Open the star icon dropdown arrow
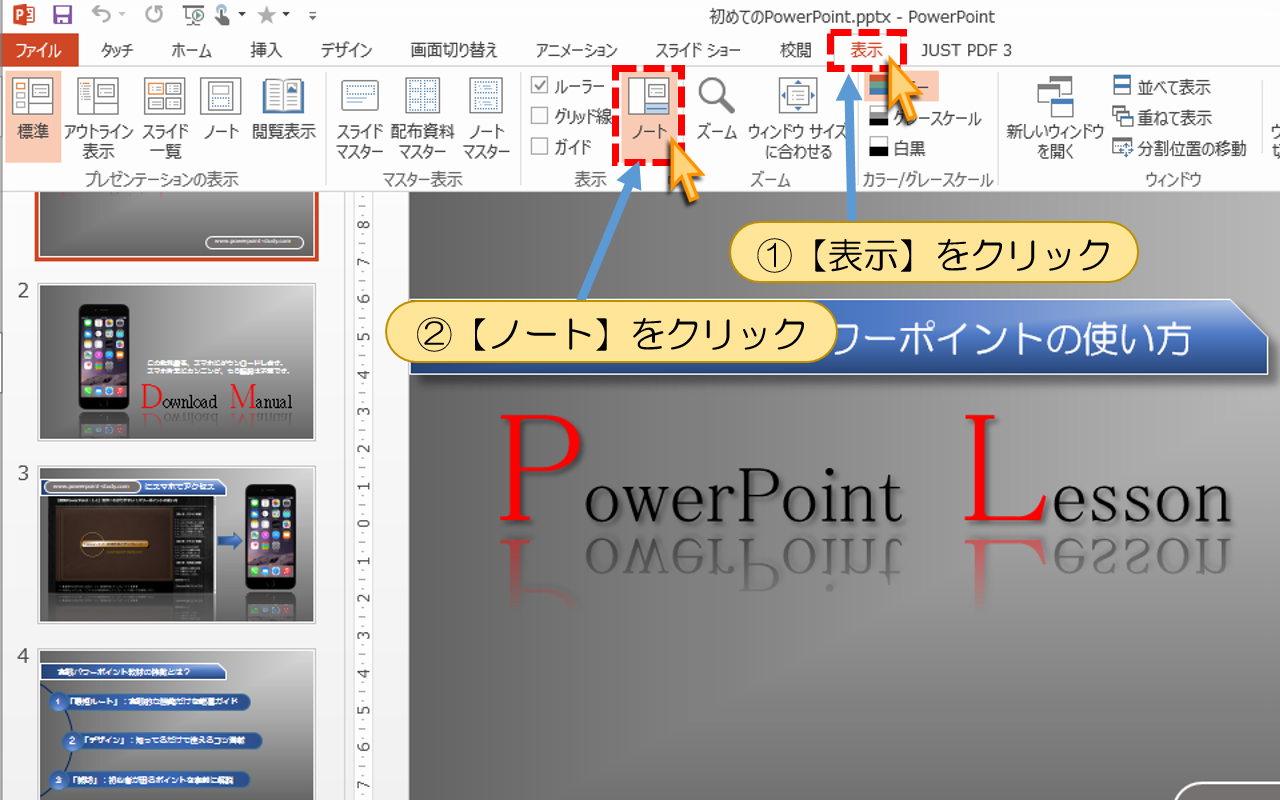 [287, 16]
